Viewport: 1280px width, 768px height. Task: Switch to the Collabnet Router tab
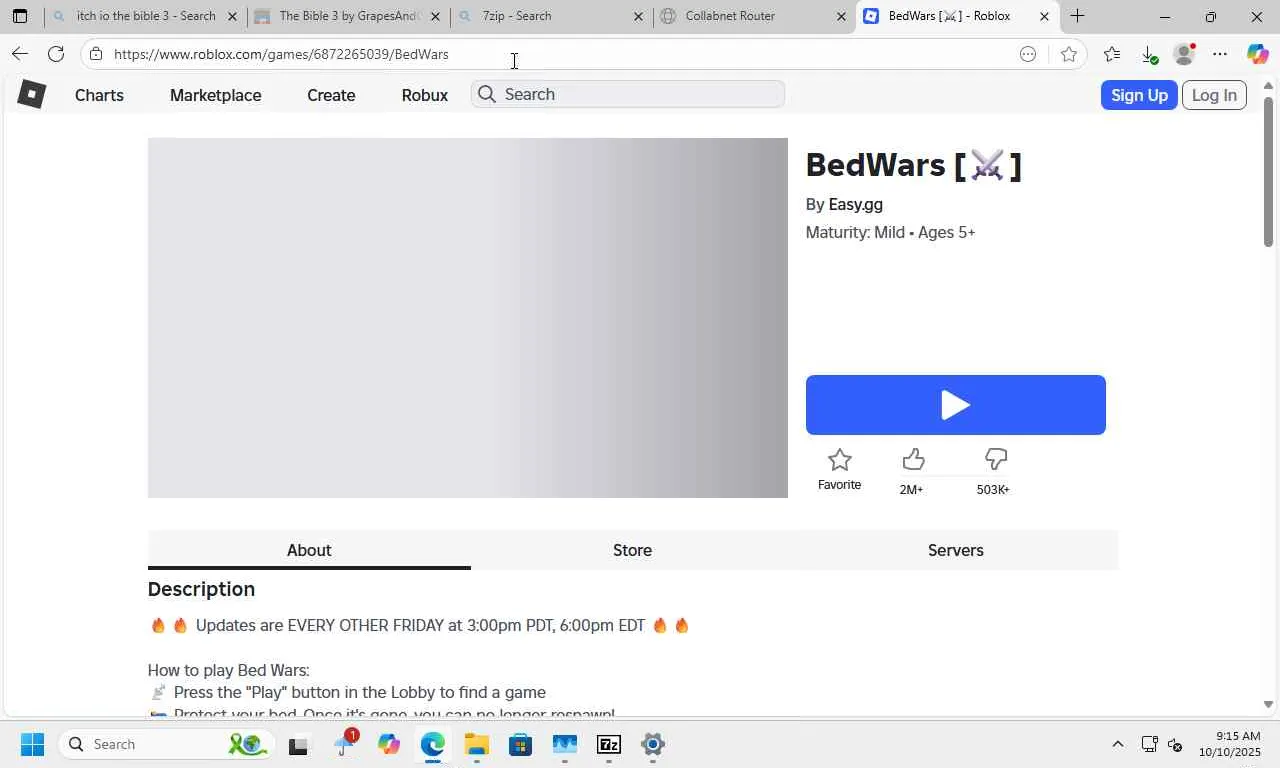pos(754,16)
